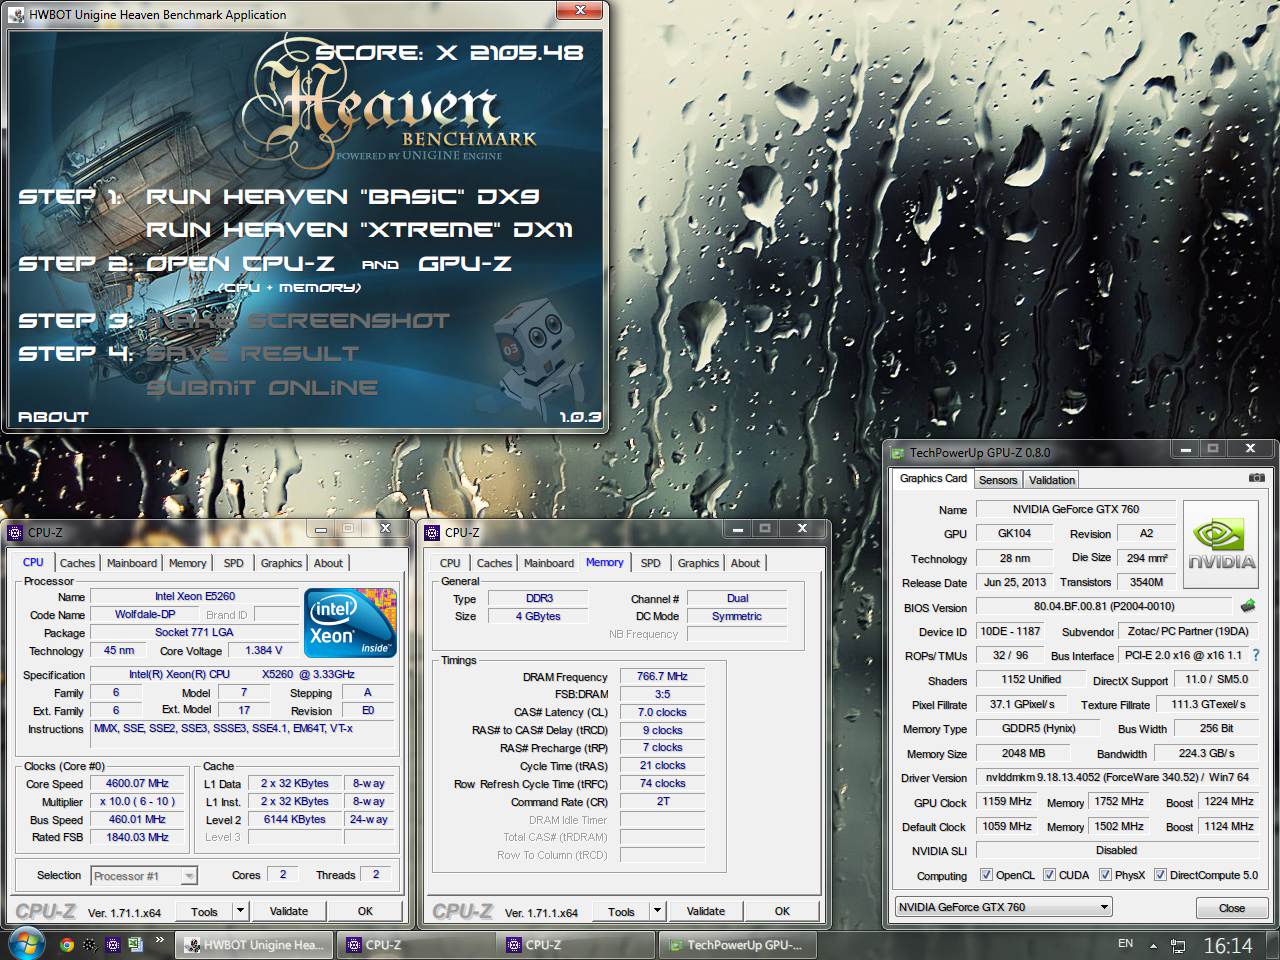The width and height of the screenshot is (1280, 960).
Task: Click SUBMIT ONLINE in HWBOT Heaven window
Action: pos(263,388)
